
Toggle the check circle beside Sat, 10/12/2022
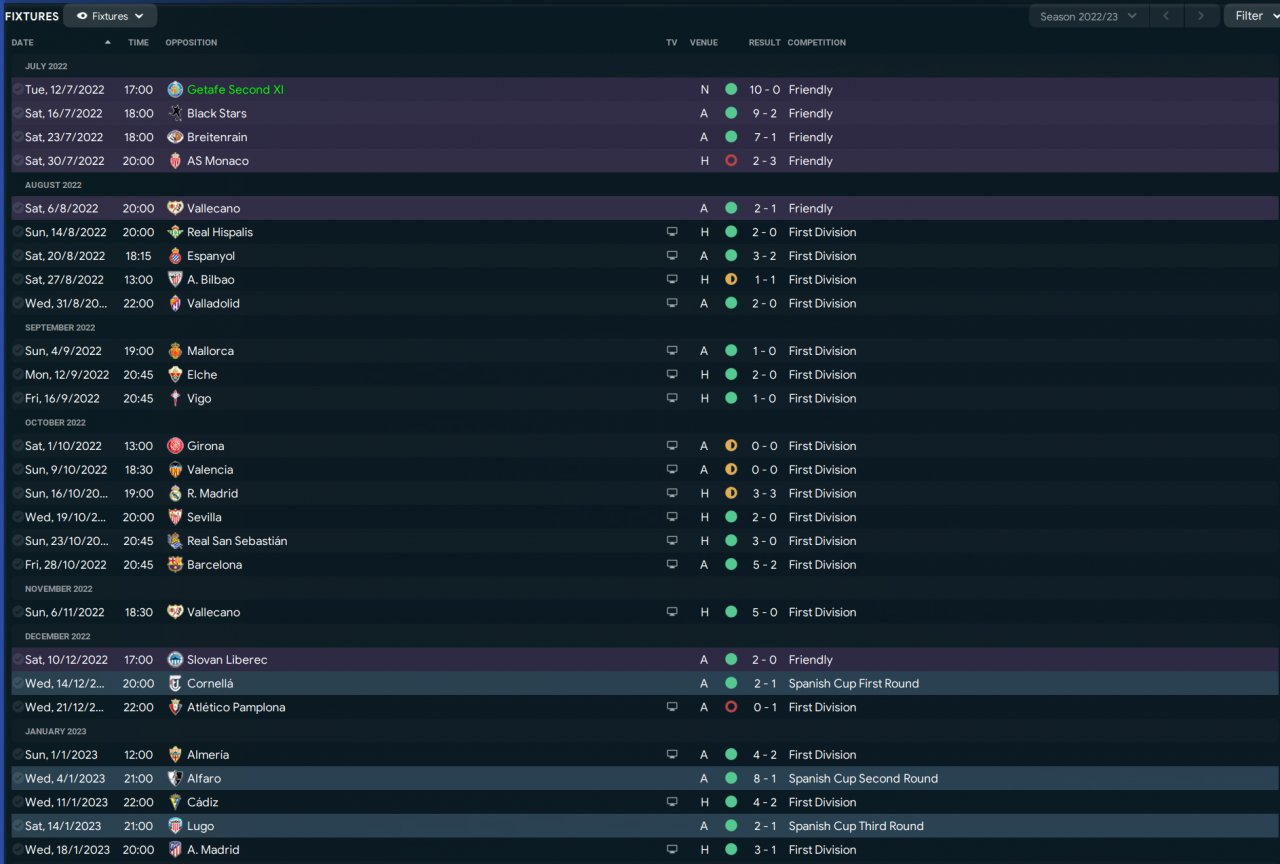tap(18, 660)
